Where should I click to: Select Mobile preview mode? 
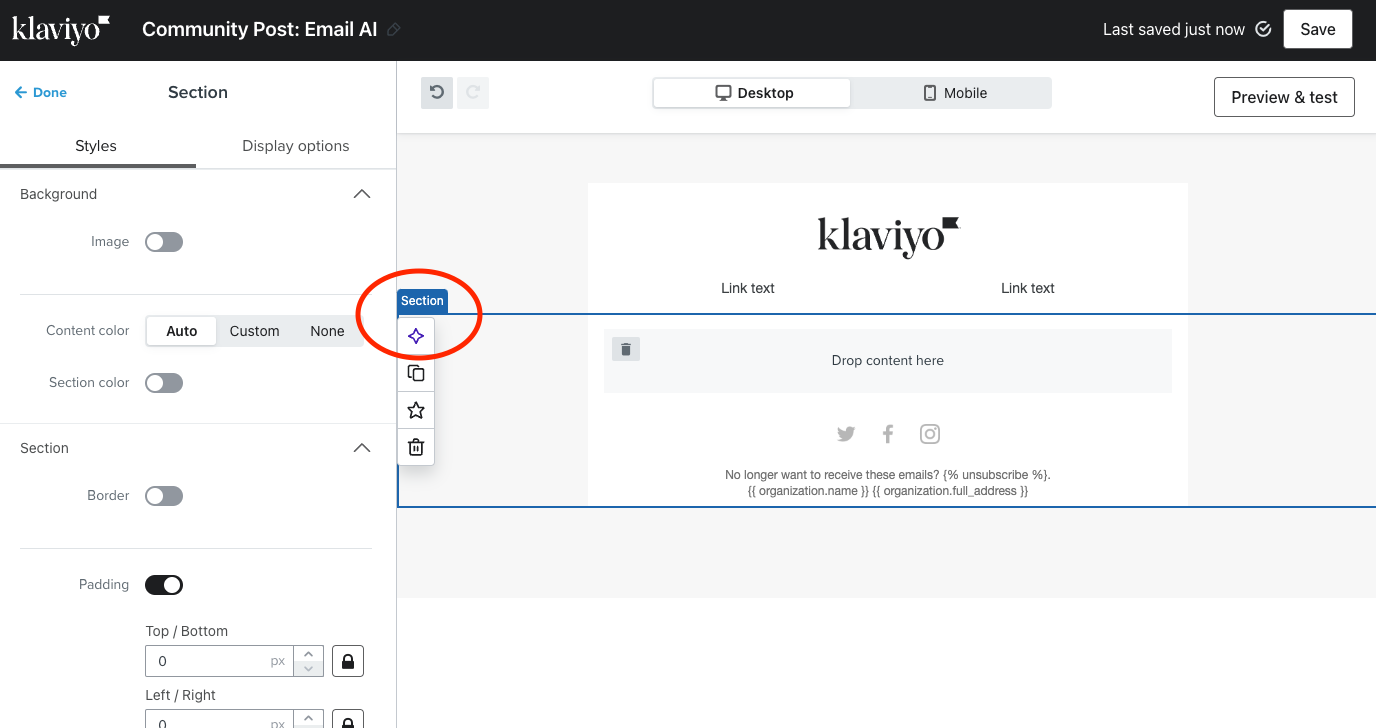[x=953, y=93]
